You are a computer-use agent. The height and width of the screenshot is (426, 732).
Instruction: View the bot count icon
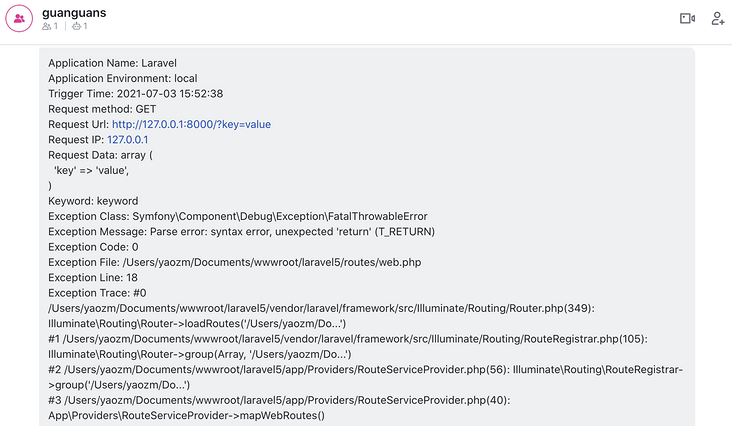coord(76,27)
